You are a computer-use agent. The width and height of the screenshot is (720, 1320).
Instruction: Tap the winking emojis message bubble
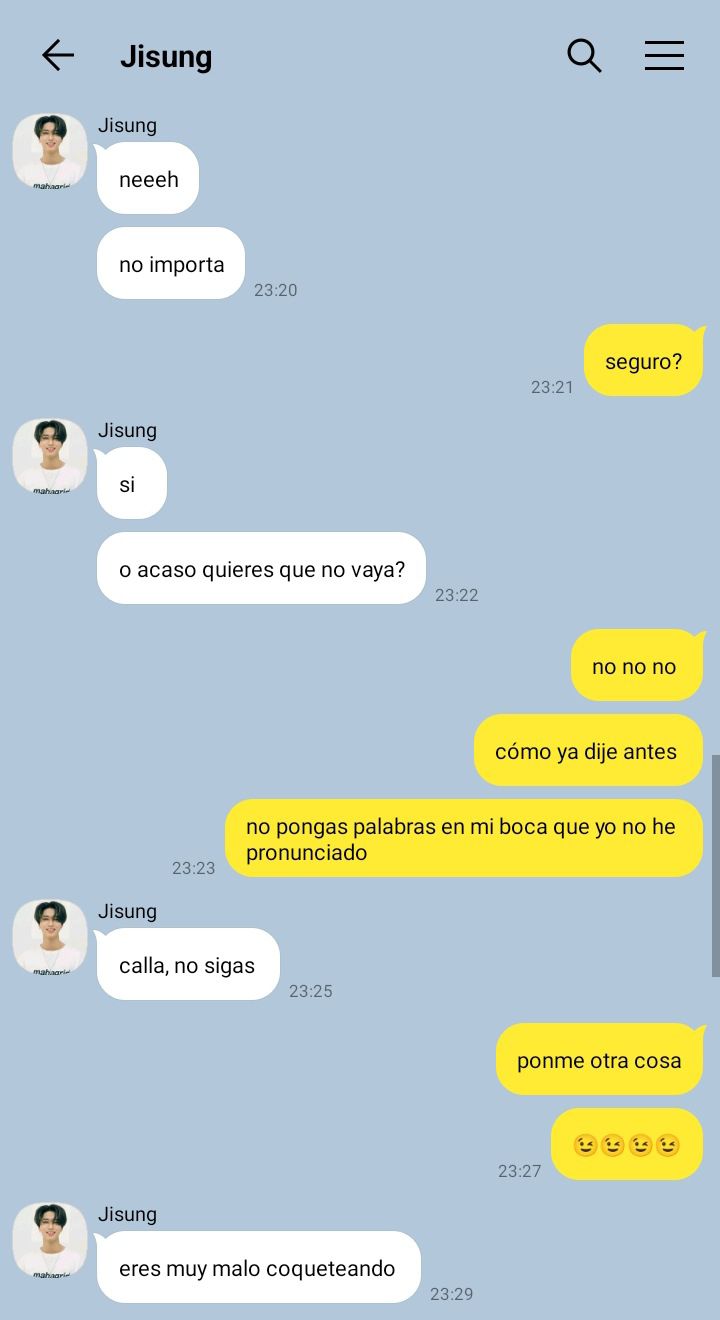(627, 1144)
